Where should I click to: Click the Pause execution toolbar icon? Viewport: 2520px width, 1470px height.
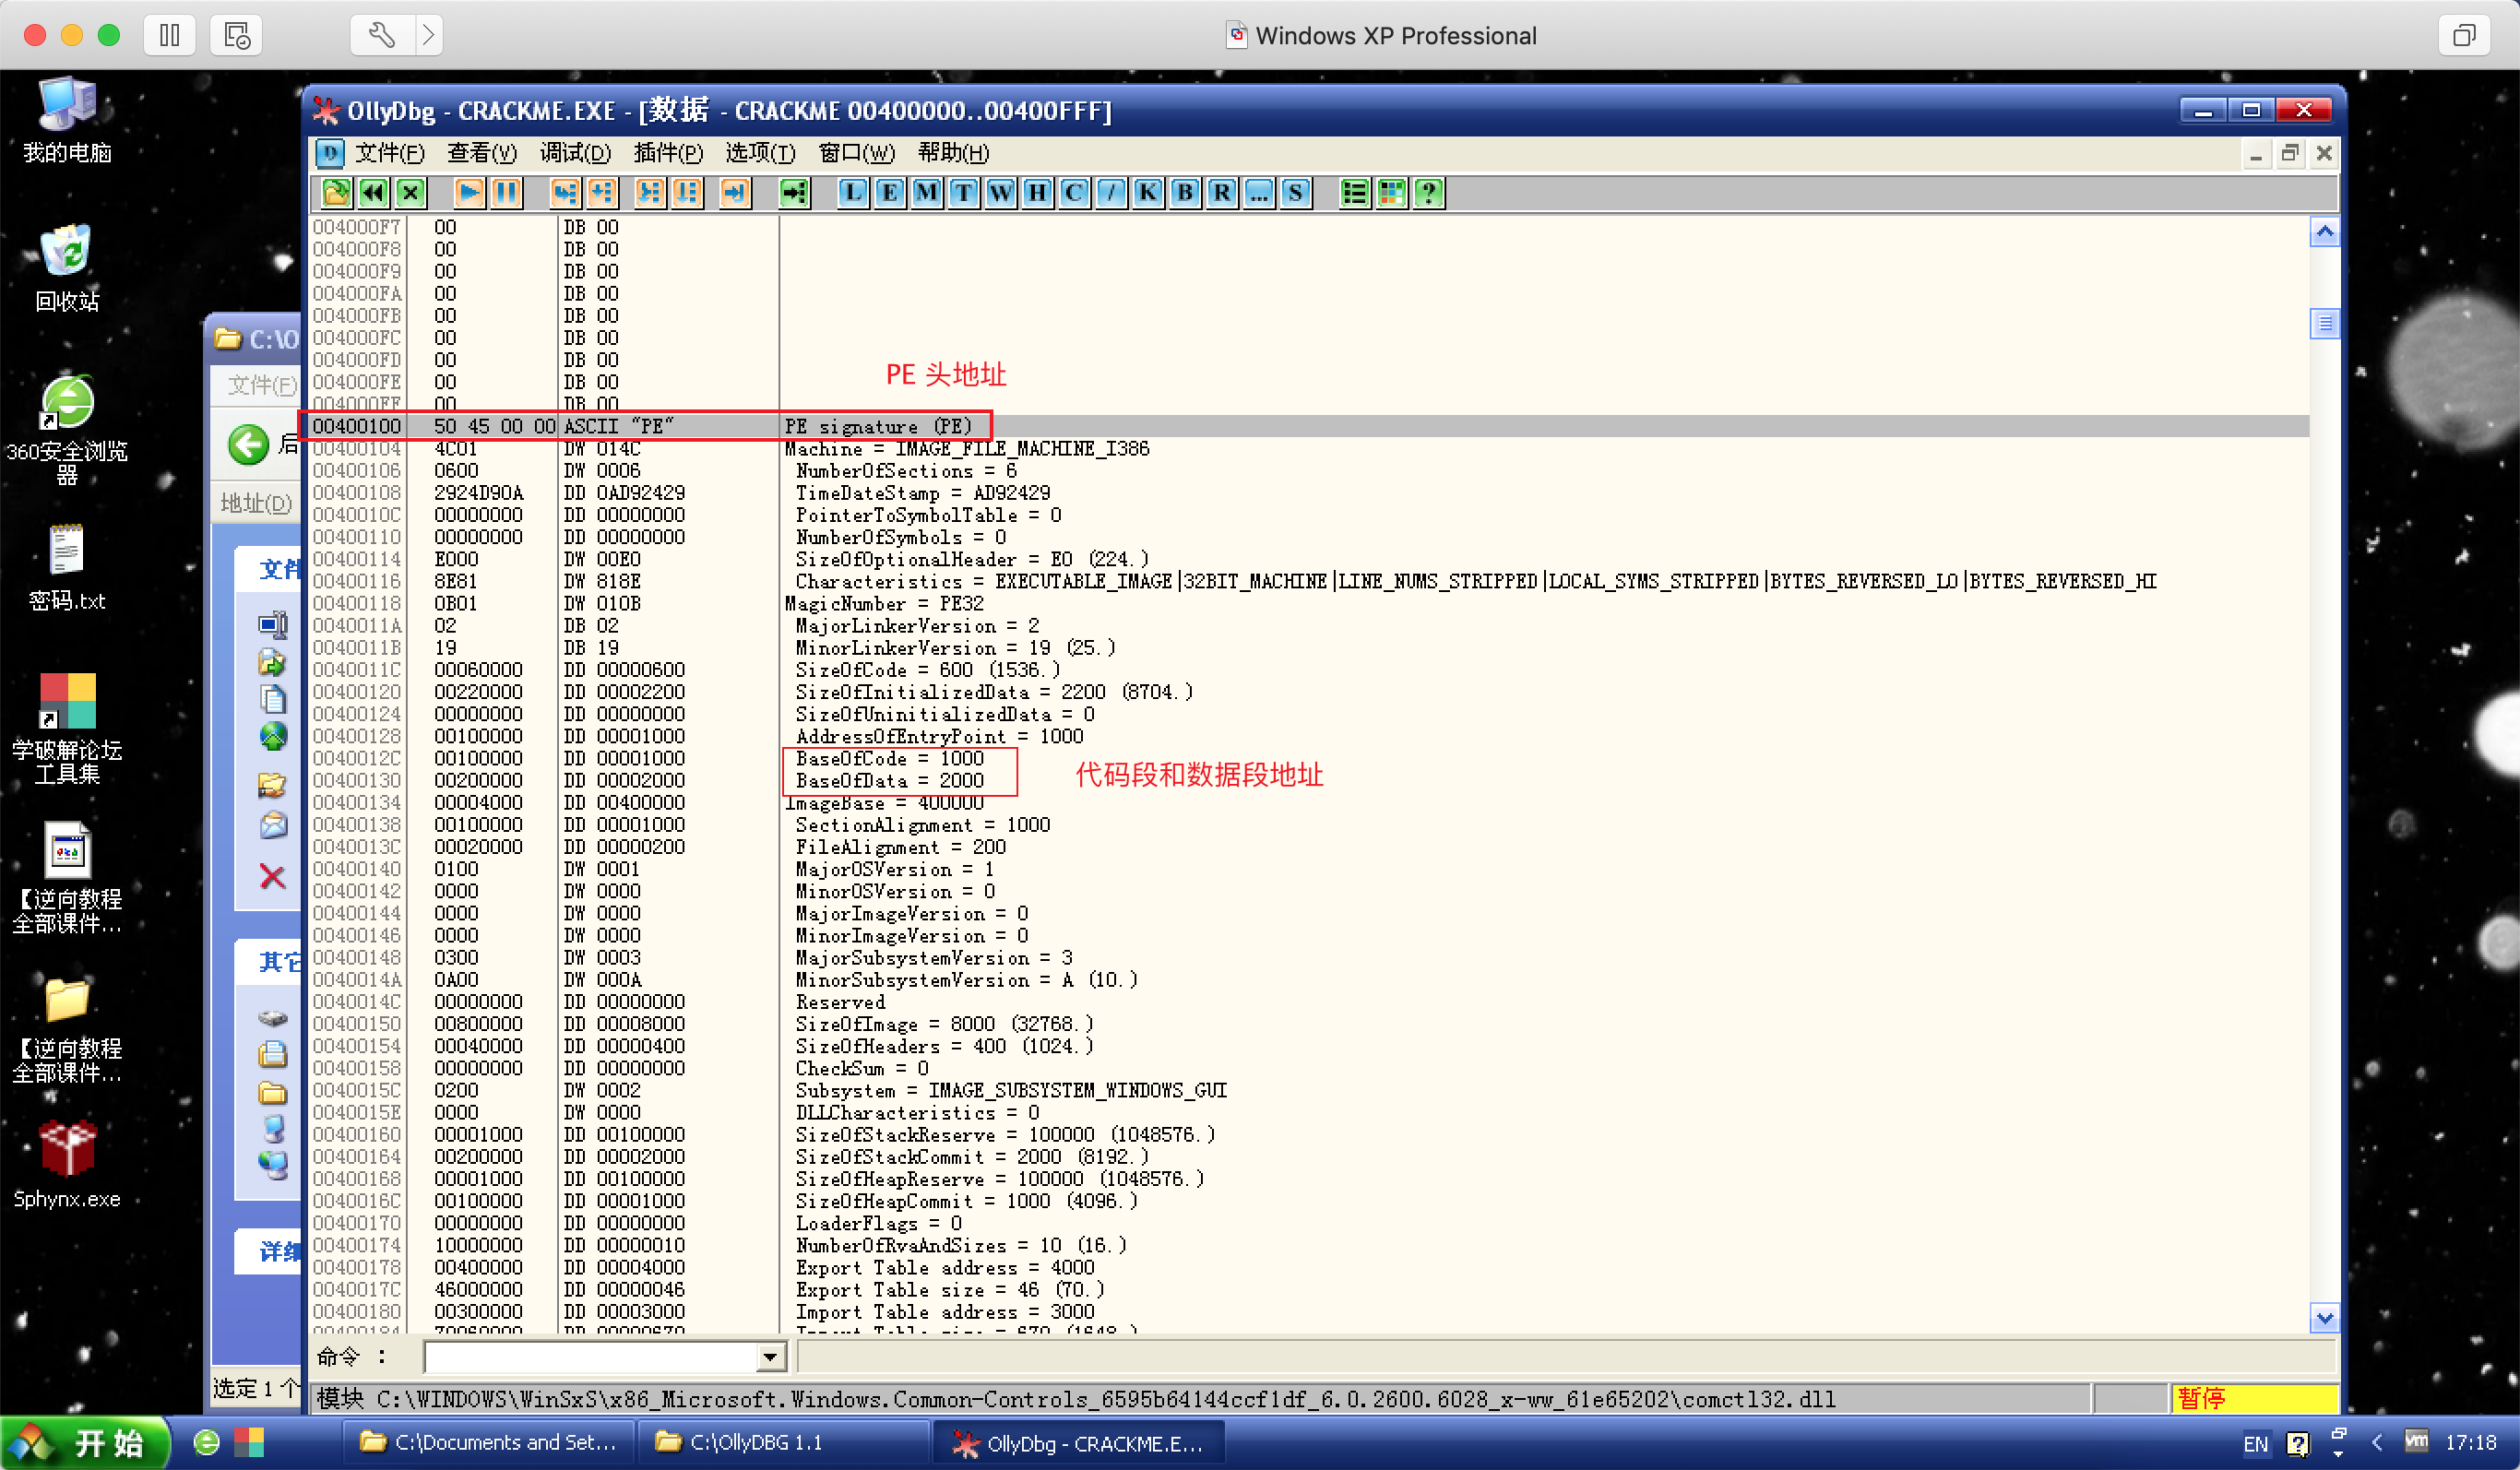(x=507, y=193)
